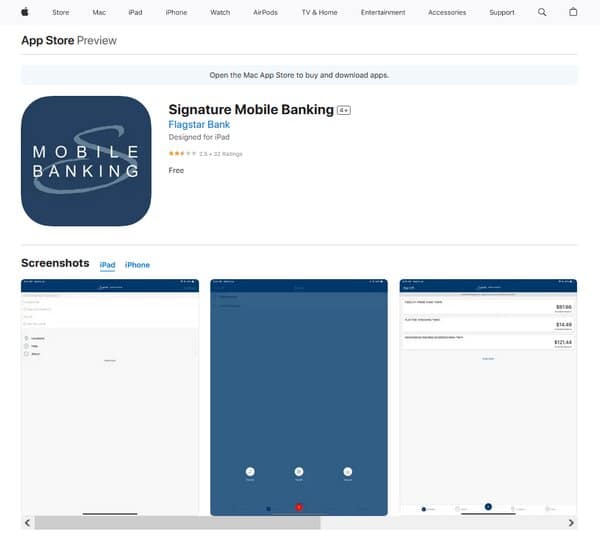The height and width of the screenshot is (546, 600).
Task: Open the second blue menu screenshot
Action: [299, 398]
